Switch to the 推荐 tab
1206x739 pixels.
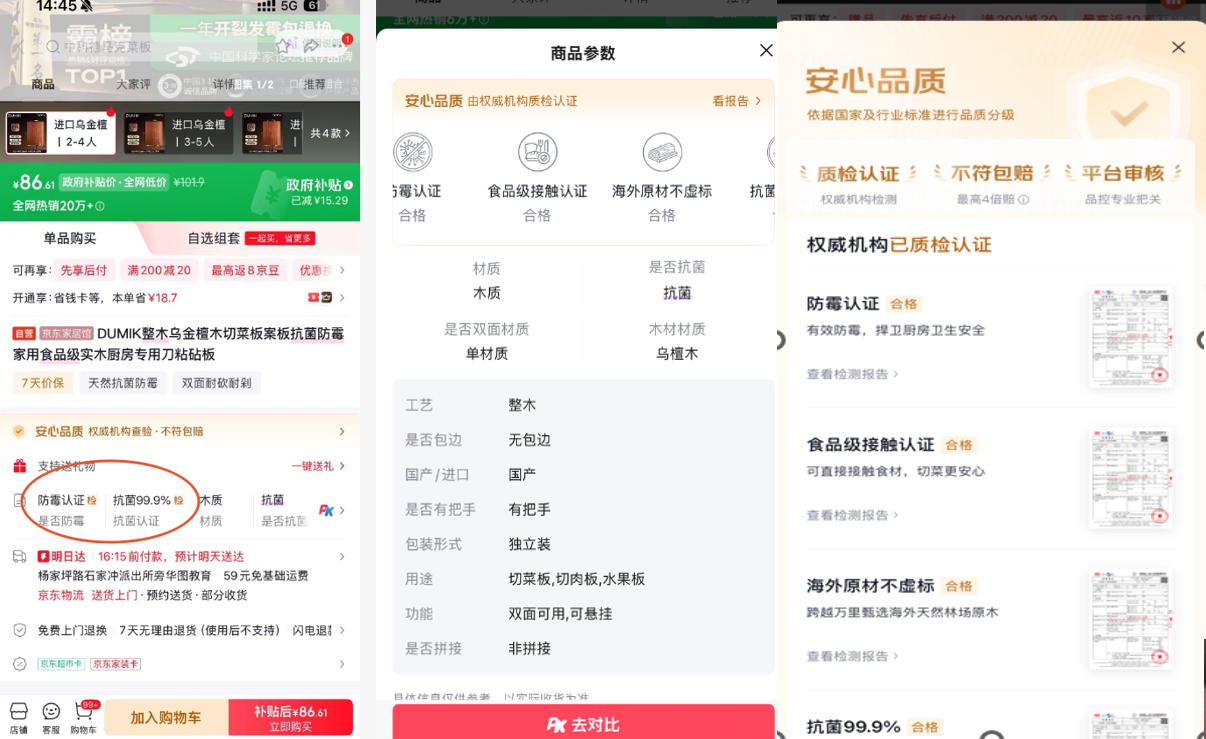[315, 85]
